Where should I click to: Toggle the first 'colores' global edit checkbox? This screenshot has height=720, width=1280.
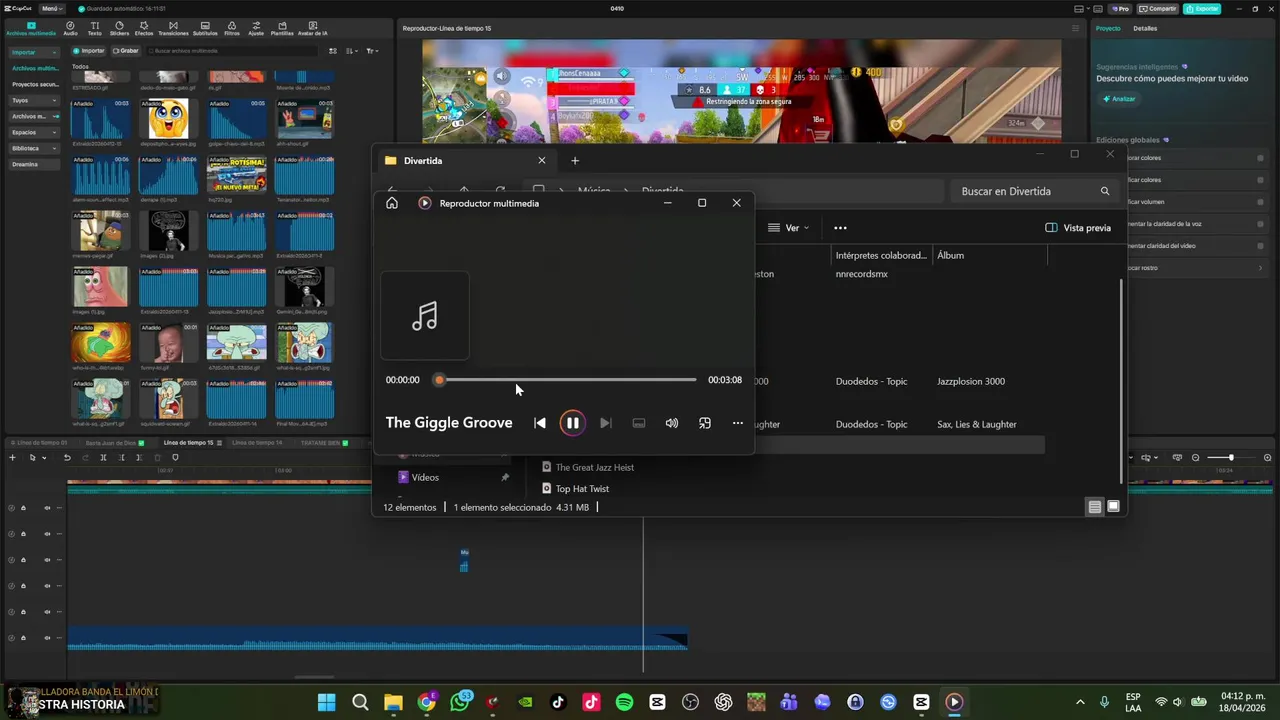pos(1260,158)
